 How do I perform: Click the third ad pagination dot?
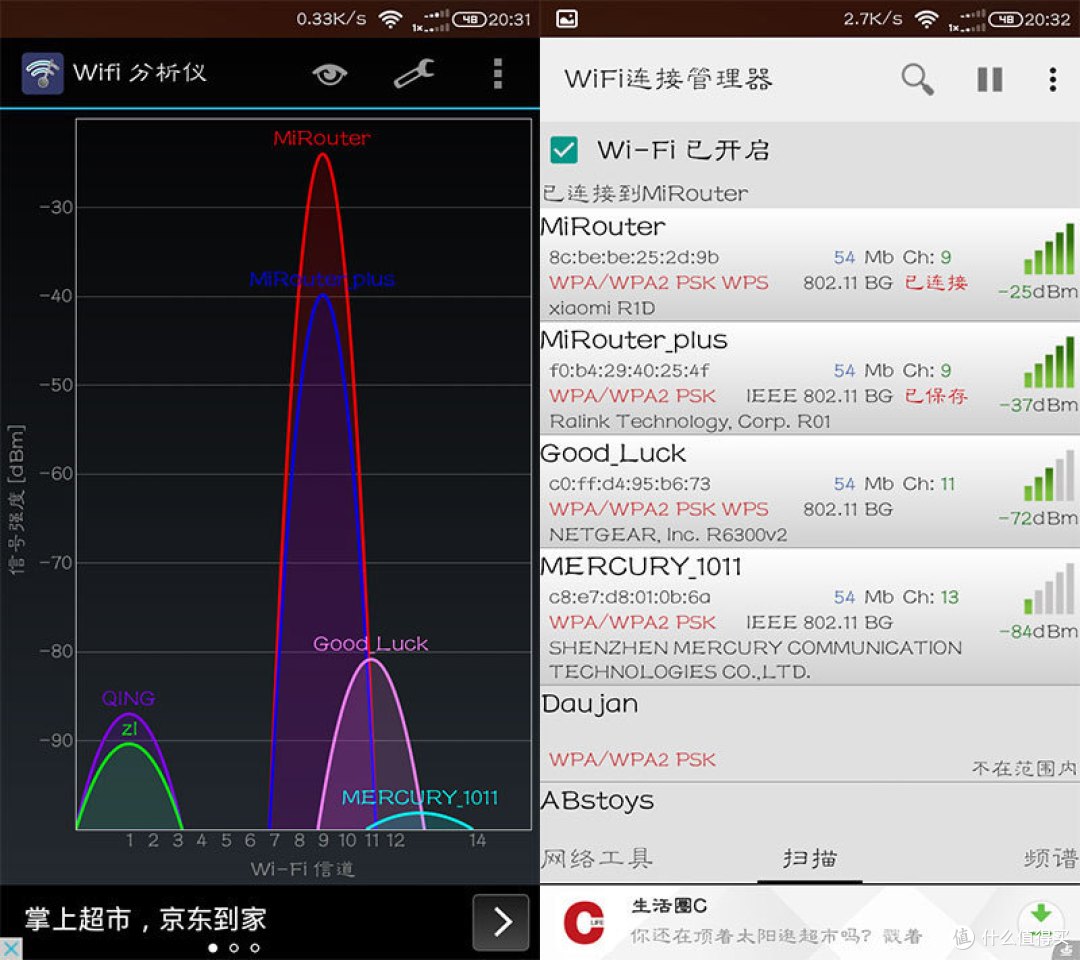click(x=255, y=948)
